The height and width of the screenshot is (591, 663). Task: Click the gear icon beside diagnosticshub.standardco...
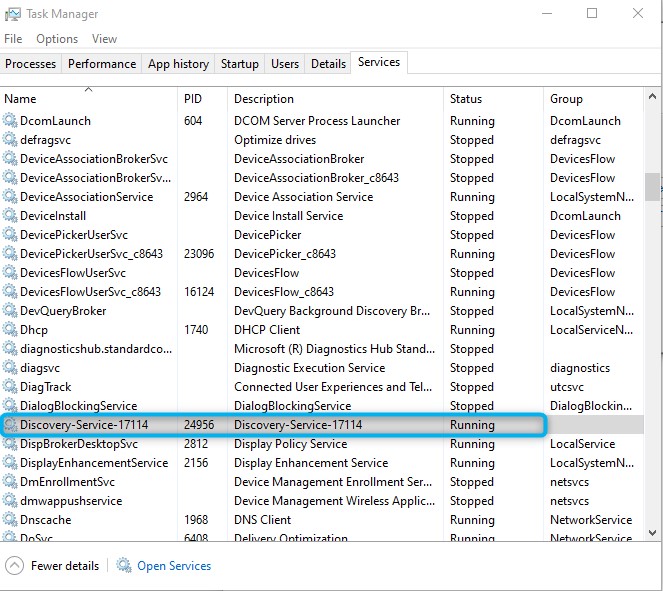[x=10, y=349]
